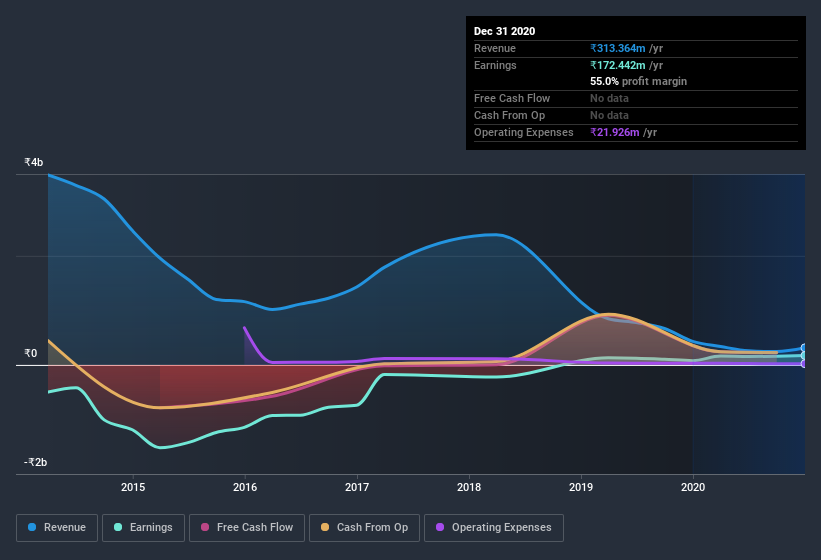Click the ₹0 y-axis label
The height and width of the screenshot is (560, 821).
pos(31,353)
